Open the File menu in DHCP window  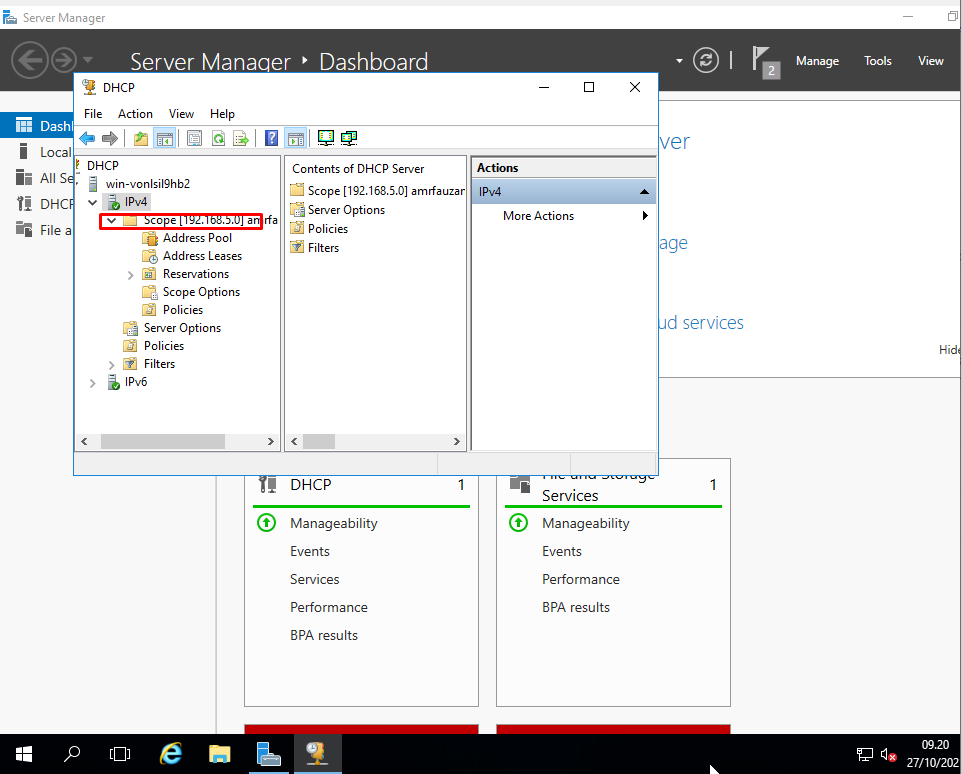pyautogui.click(x=93, y=114)
